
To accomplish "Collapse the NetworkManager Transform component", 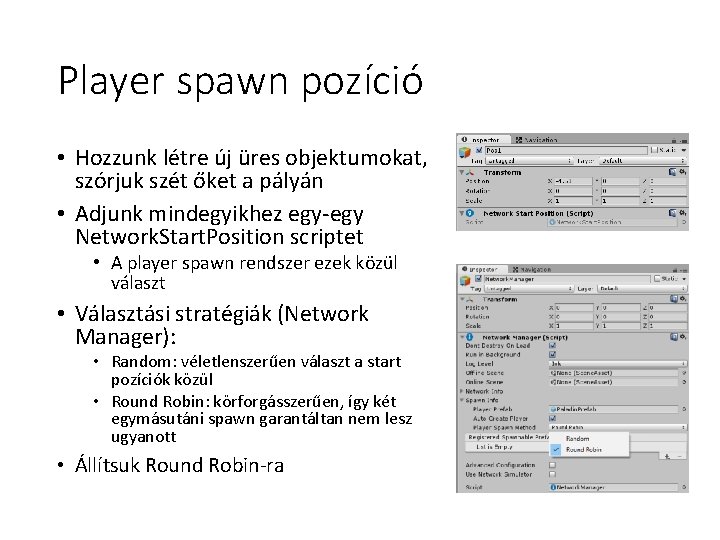I will [x=462, y=299].
